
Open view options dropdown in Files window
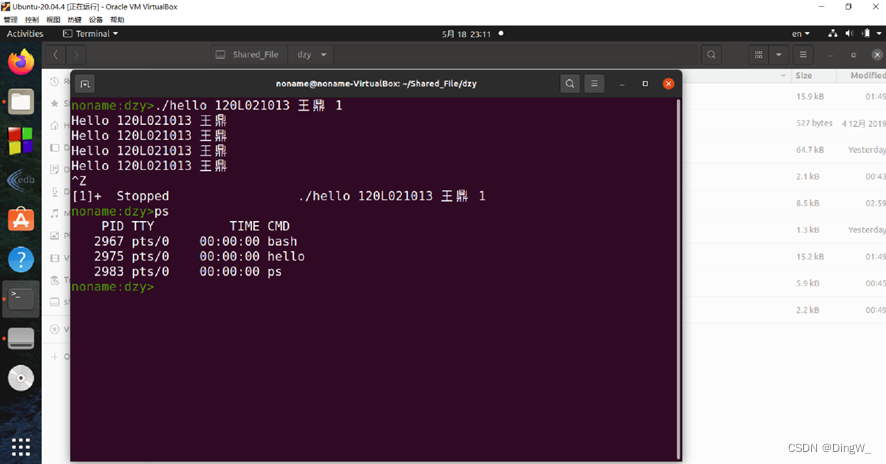[779, 55]
